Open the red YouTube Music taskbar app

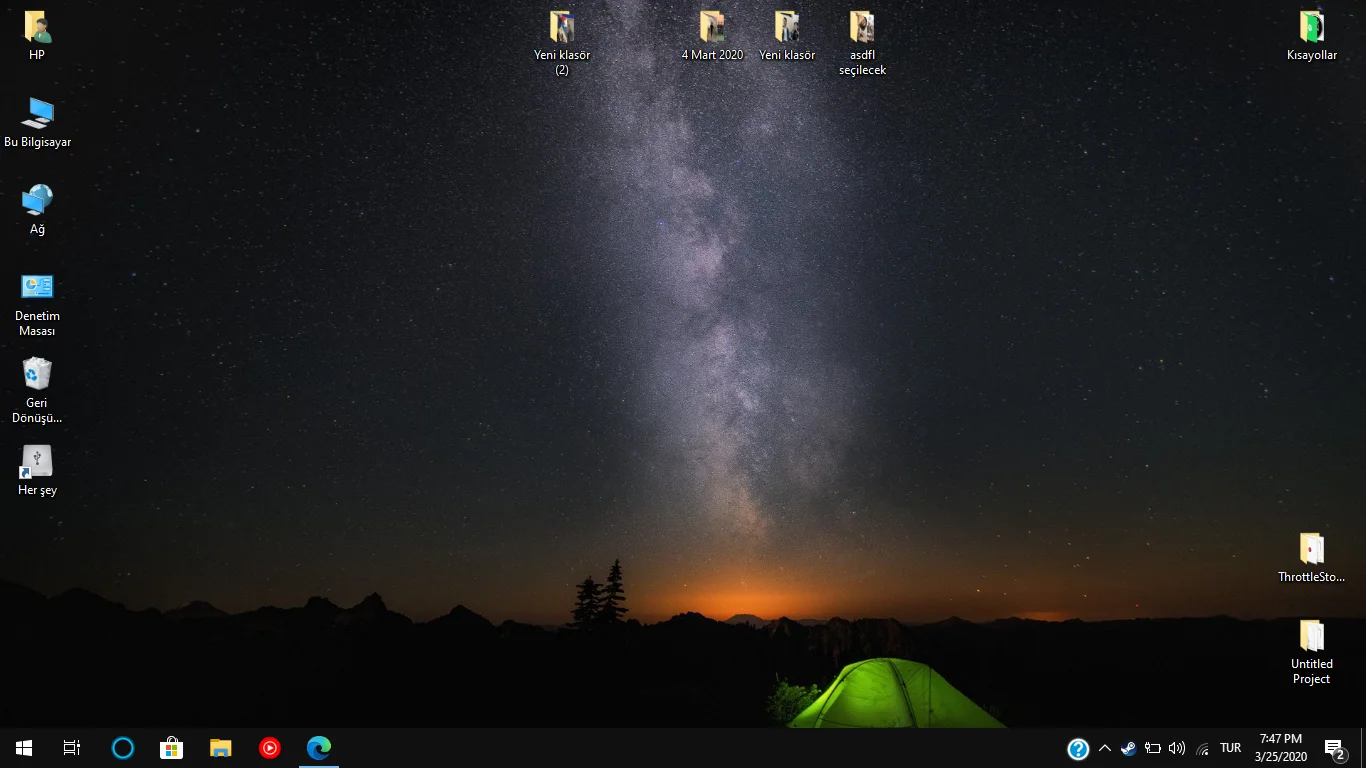(x=269, y=748)
